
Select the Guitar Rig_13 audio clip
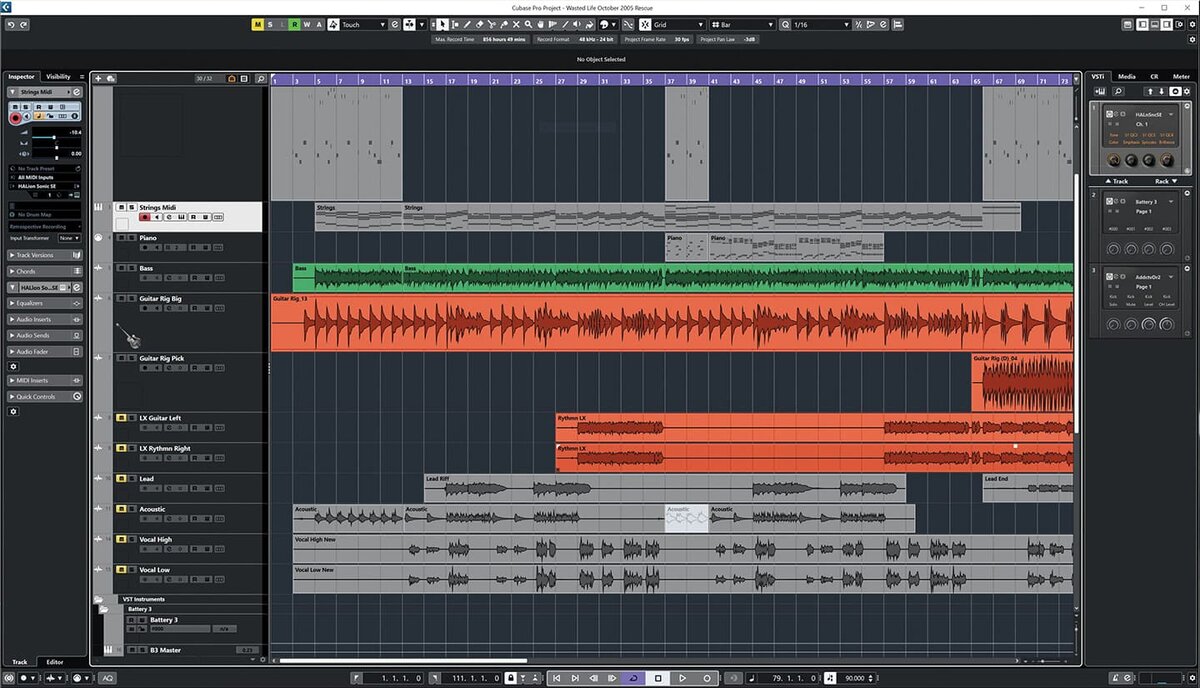tap(671, 322)
